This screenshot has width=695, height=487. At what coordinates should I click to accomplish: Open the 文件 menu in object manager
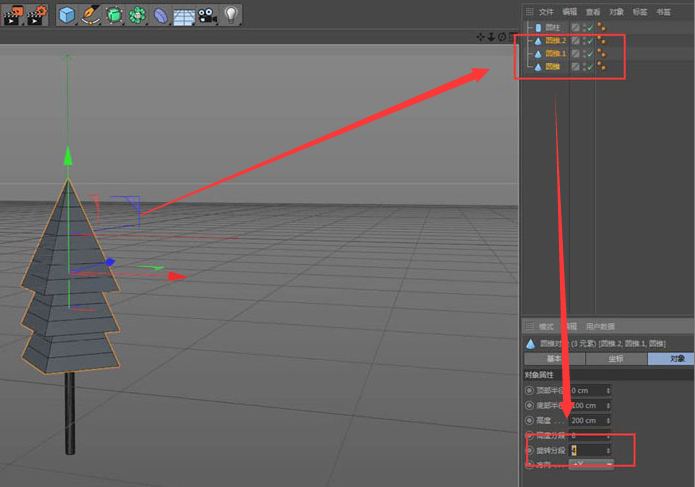(x=546, y=11)
